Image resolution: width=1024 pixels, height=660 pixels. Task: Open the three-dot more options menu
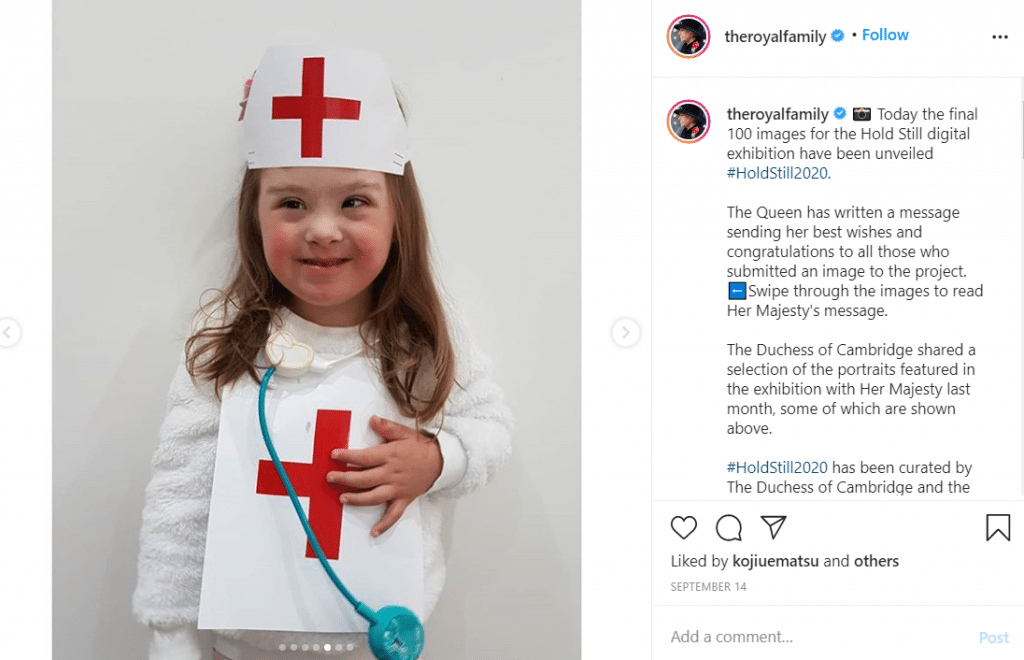(x=1000, y=37)
